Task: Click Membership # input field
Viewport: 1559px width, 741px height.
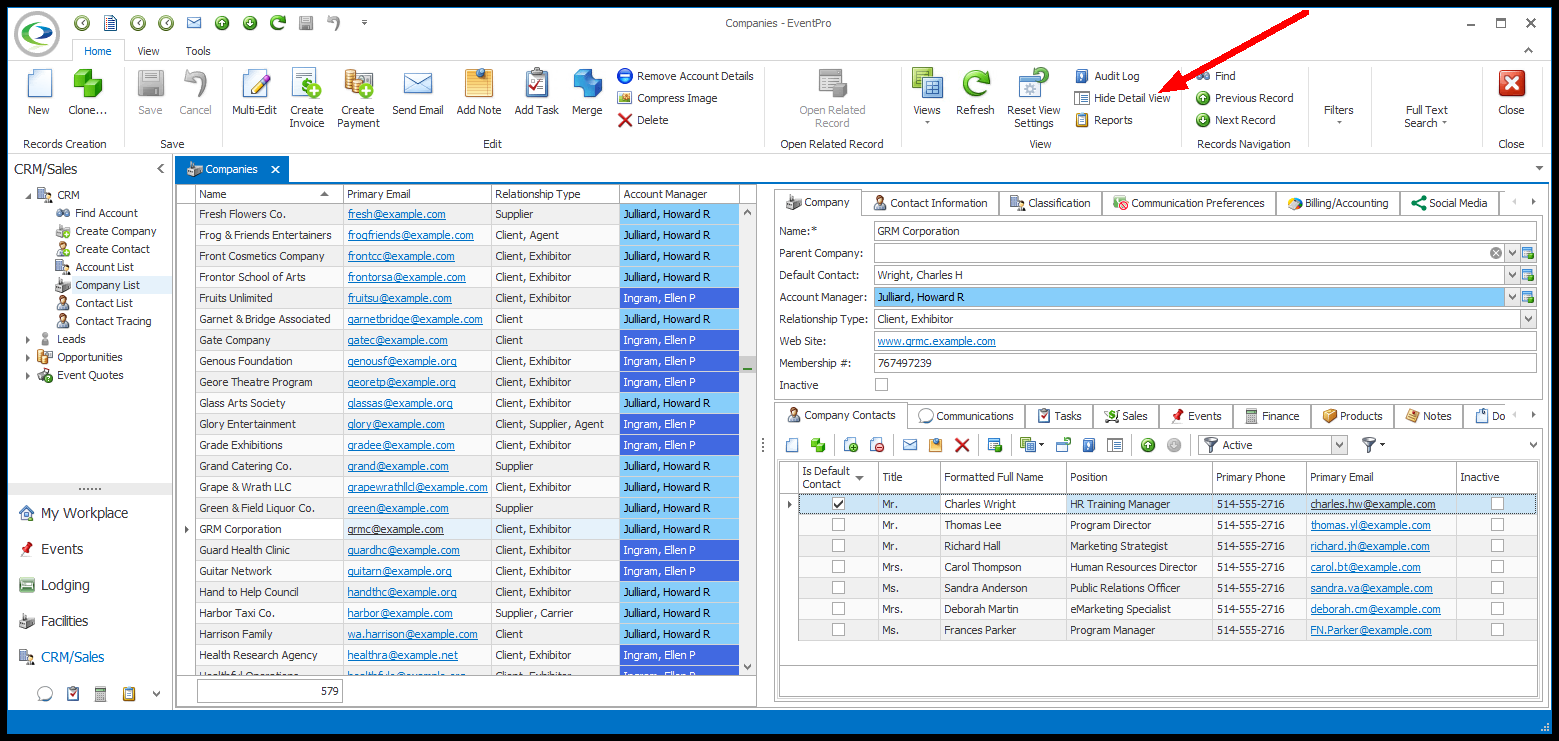Action: point(1205,363)
